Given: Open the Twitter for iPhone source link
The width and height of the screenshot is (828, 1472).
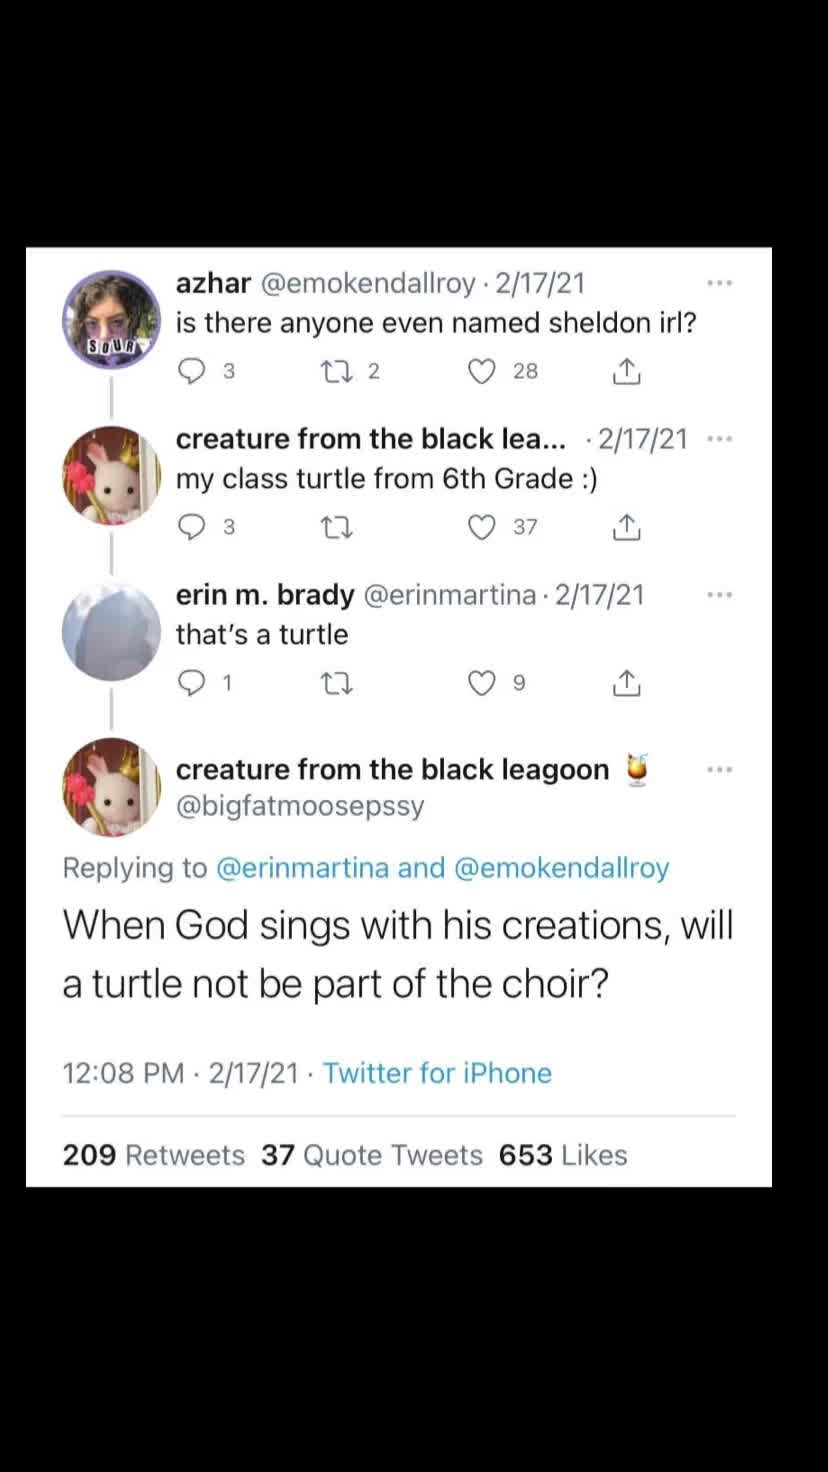Looking at the screenshot, I should point(437,1073).
